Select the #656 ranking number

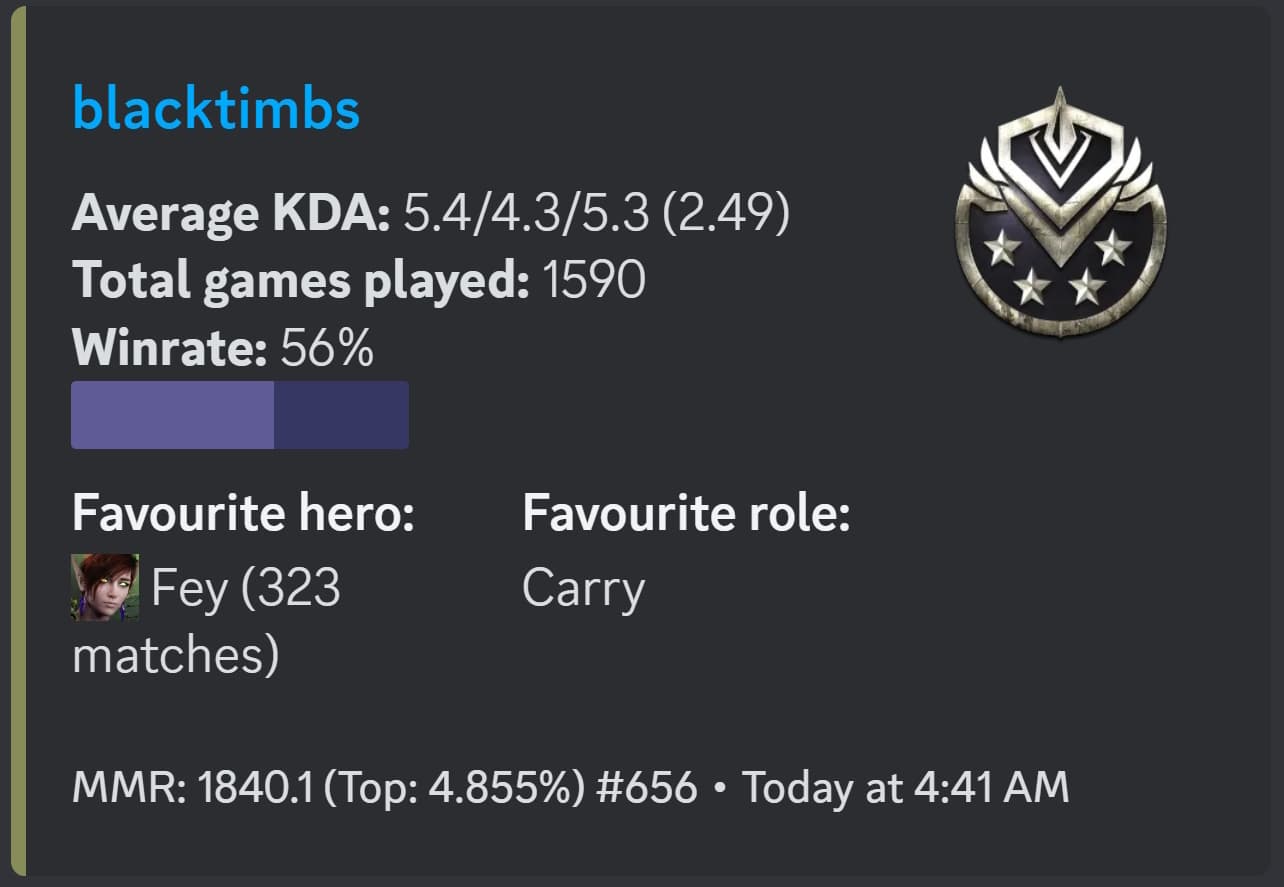[645, 788]
